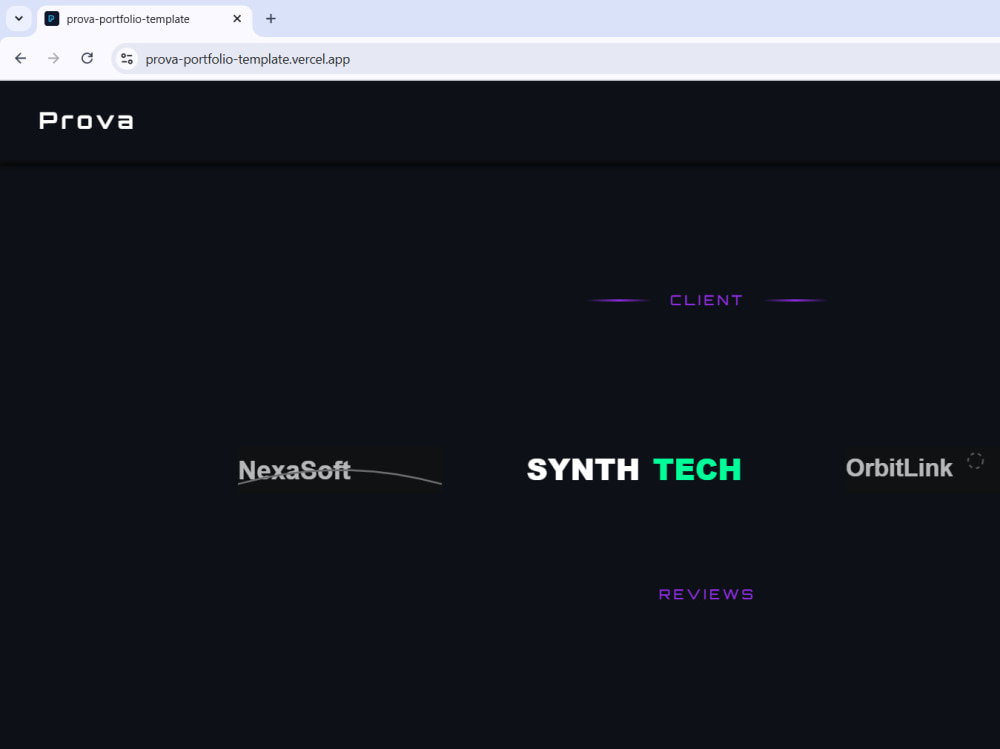Click the REVIEWS section heading
Screen dimensions: 1000x749
click(x=706, y=595)
